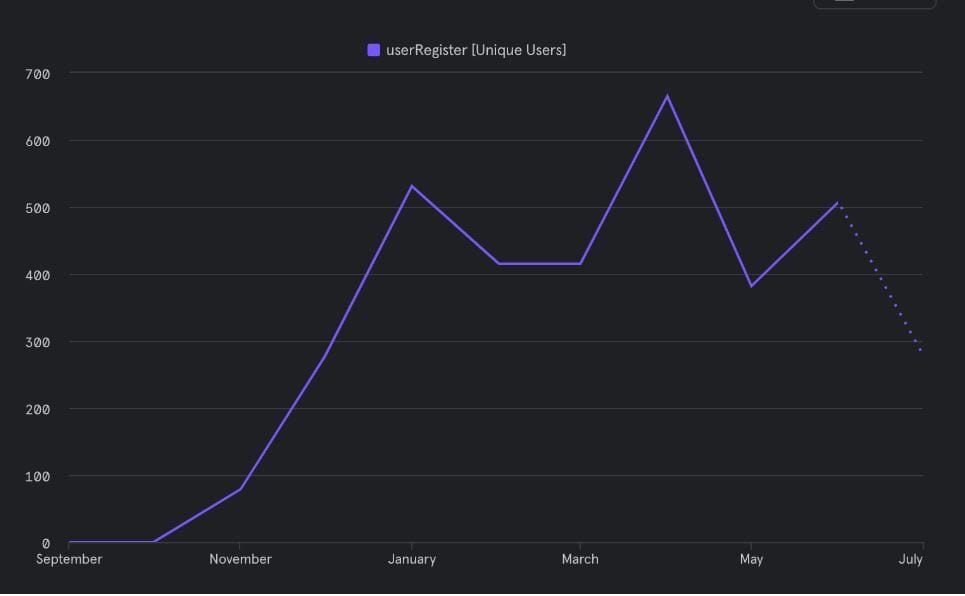
Task: Click the end of the dotted projection line
Action: click(921, 350)
